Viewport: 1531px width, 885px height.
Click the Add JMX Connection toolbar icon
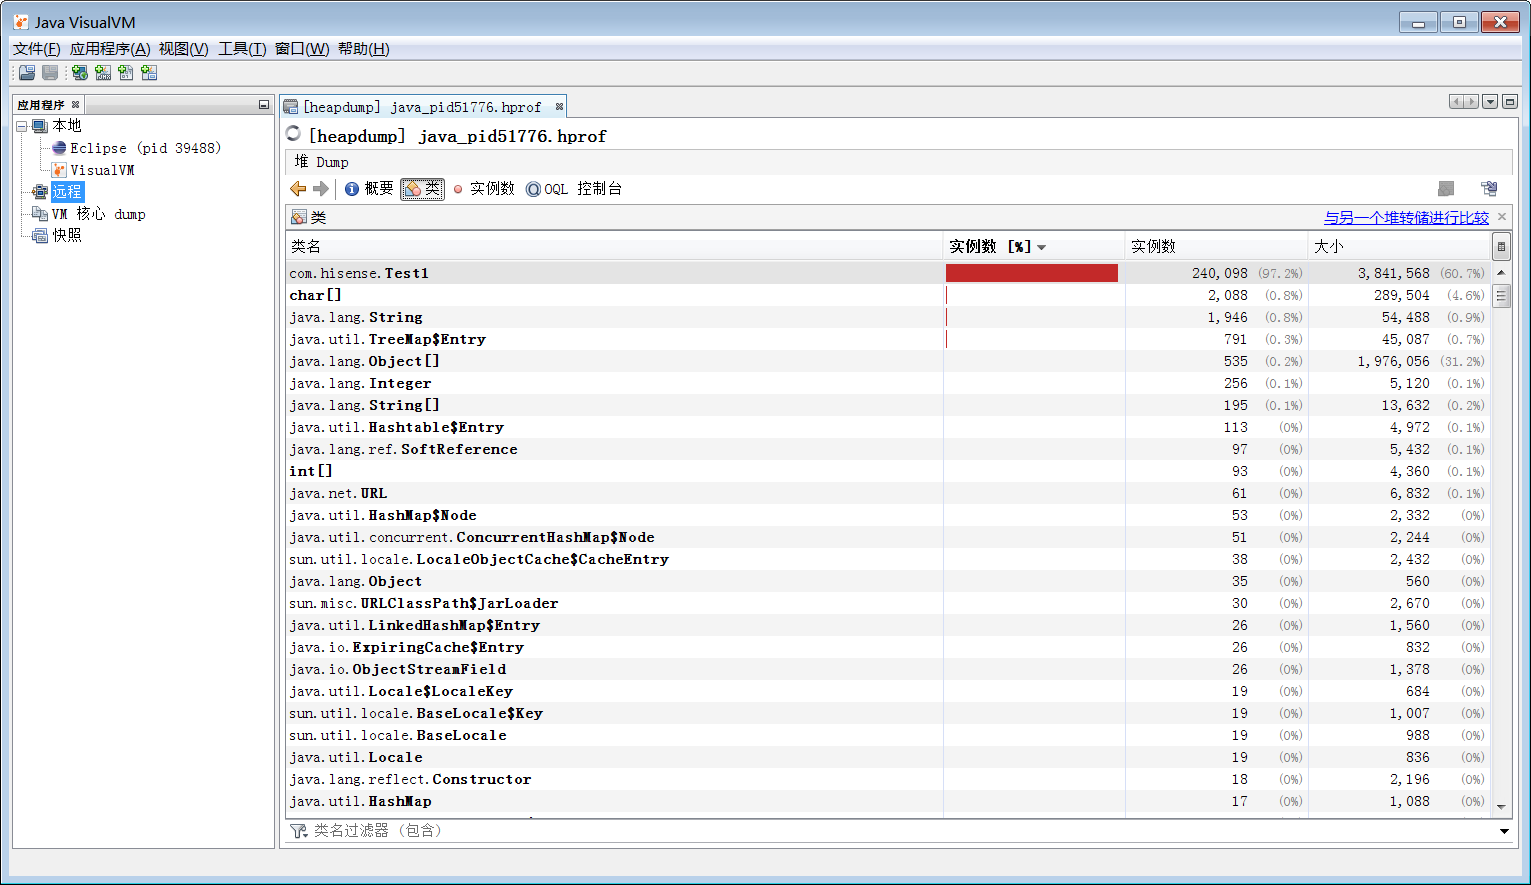coord(103,73)
